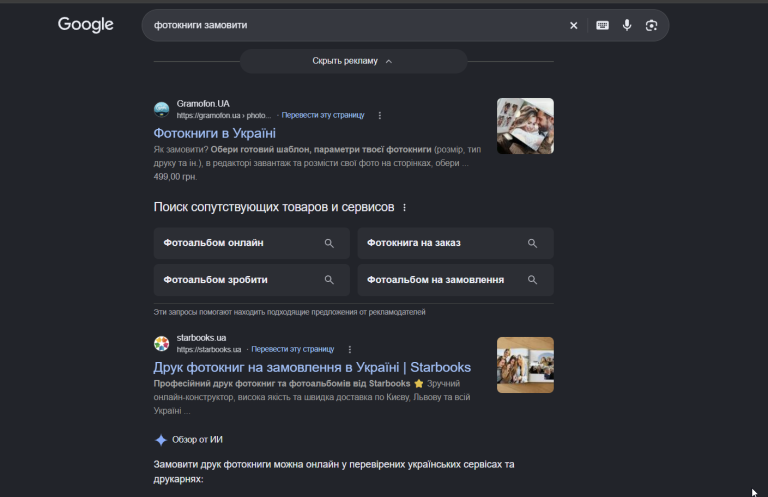Translate the Gramofon.UA page
This screenshot has width=768, height=497.
[x=323, y=115]
